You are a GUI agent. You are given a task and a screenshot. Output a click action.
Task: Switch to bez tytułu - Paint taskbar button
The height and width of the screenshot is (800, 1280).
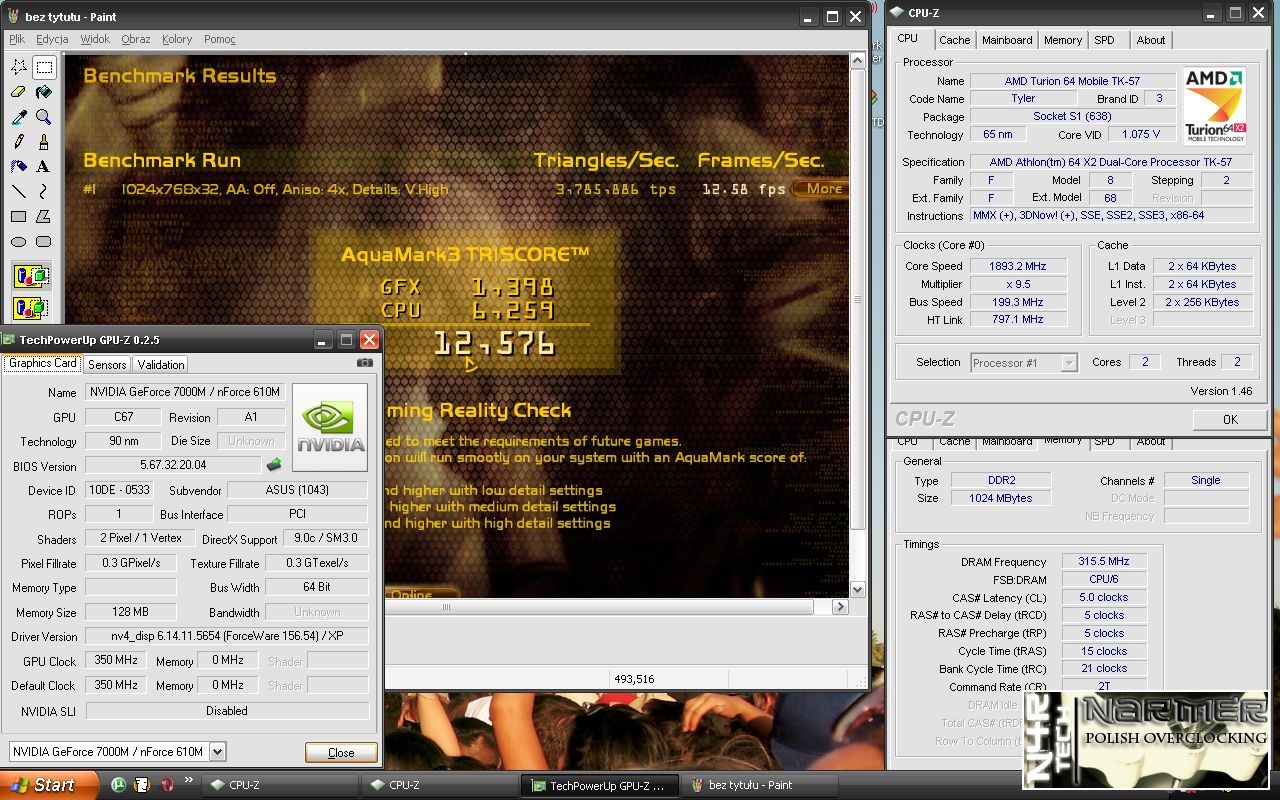tap(759, 785)
